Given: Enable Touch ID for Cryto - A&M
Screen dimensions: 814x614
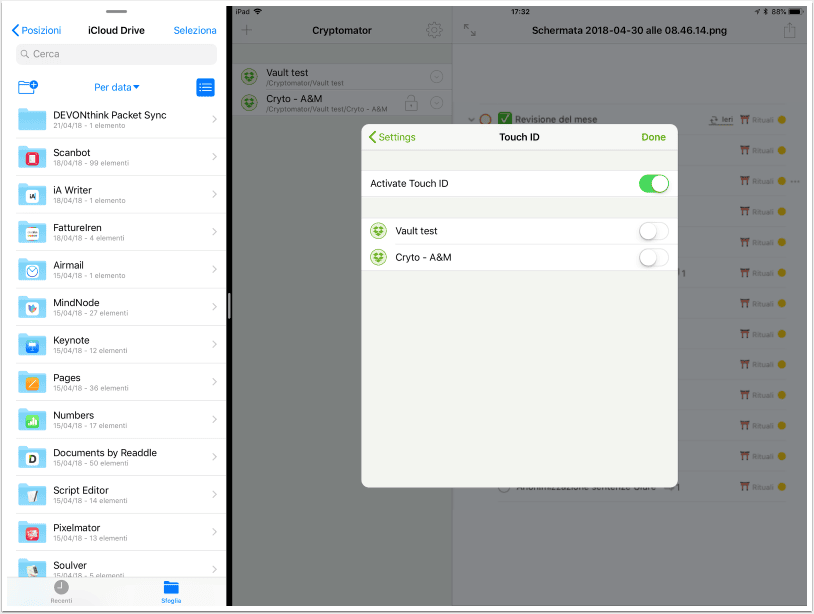Looking at the screenshot, I should click(x=654, y=257).
